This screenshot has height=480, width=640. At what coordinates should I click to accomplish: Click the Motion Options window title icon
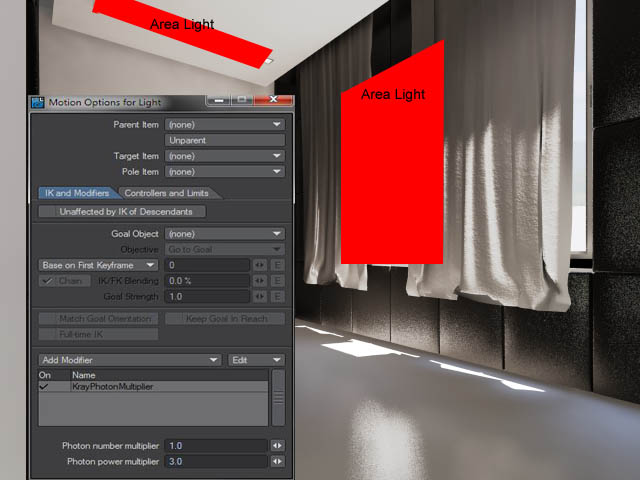point(38,102)
